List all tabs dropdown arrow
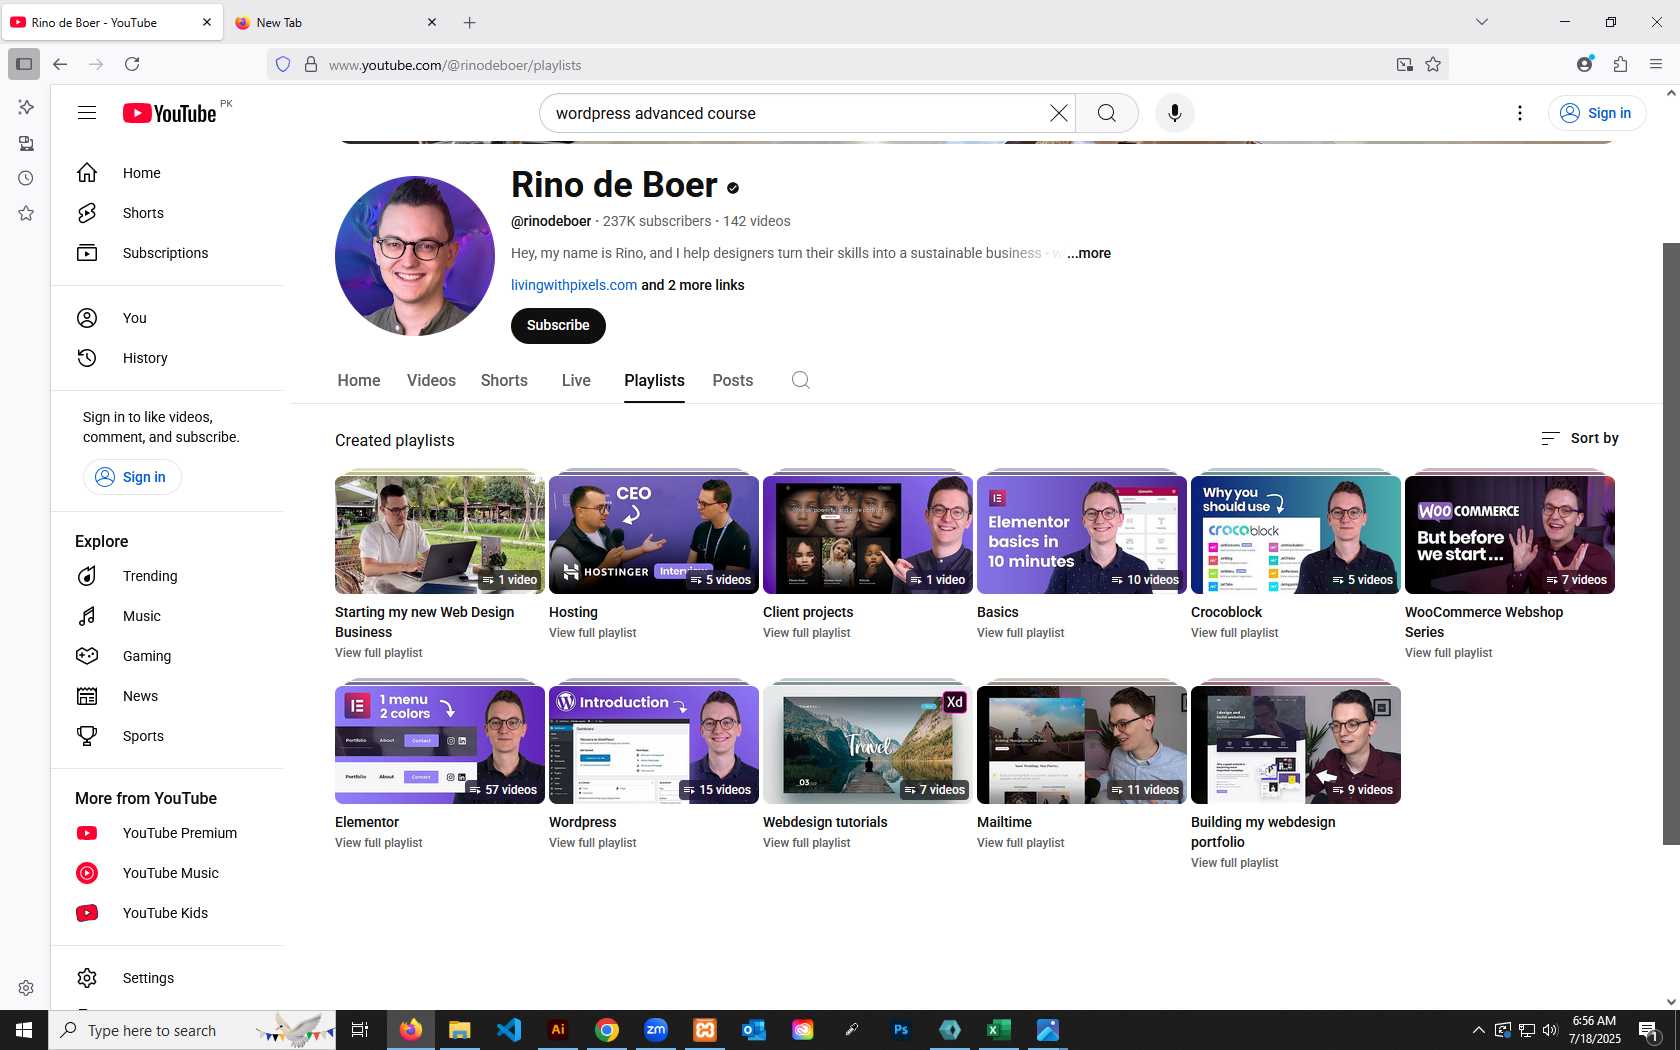Screen dimensions: 1680x1050 pos(1482,22)
